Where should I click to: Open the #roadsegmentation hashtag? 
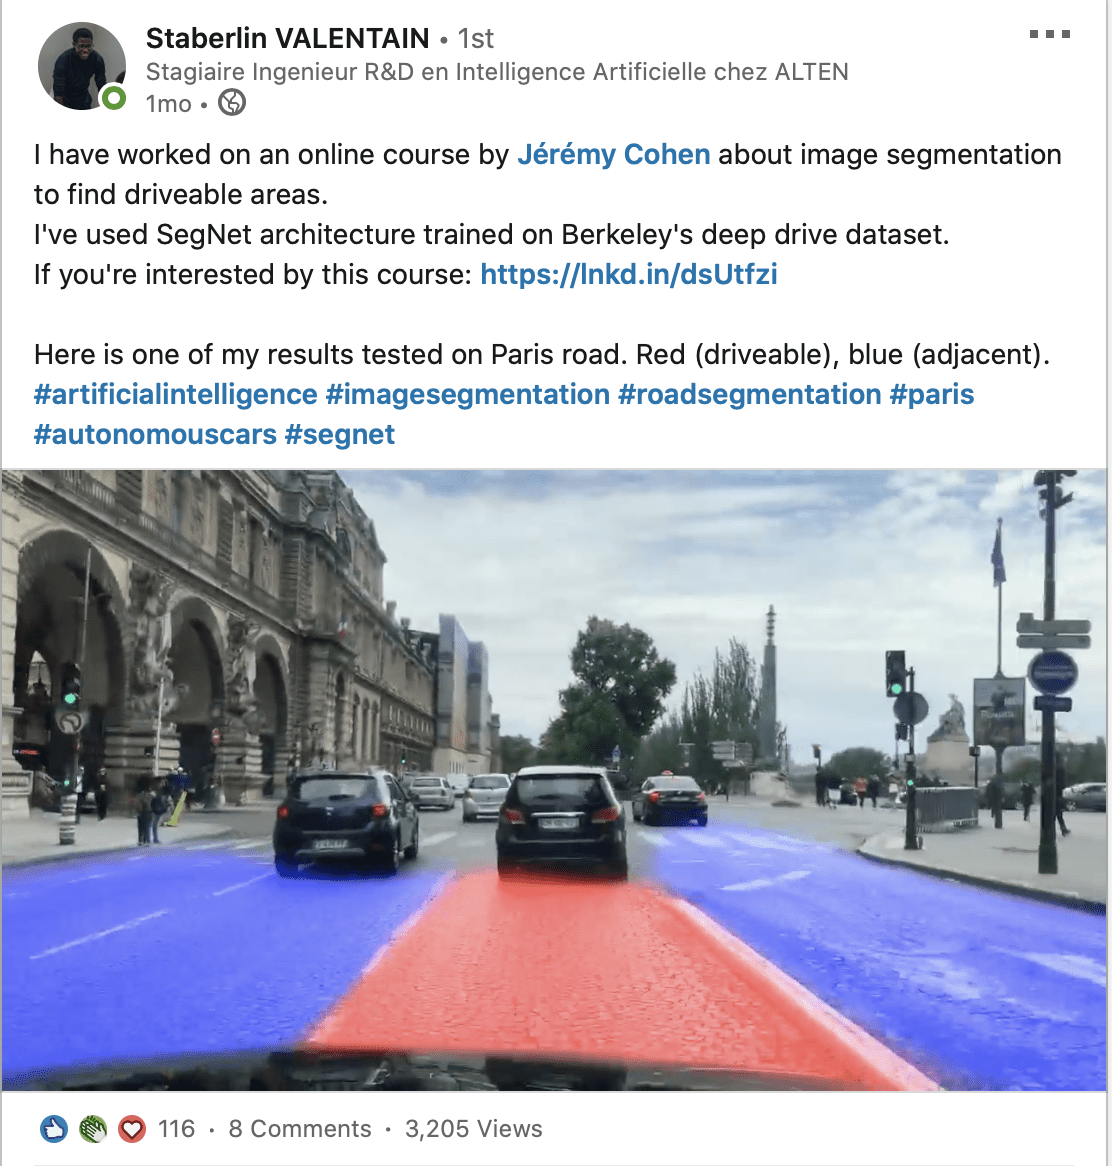750,395
